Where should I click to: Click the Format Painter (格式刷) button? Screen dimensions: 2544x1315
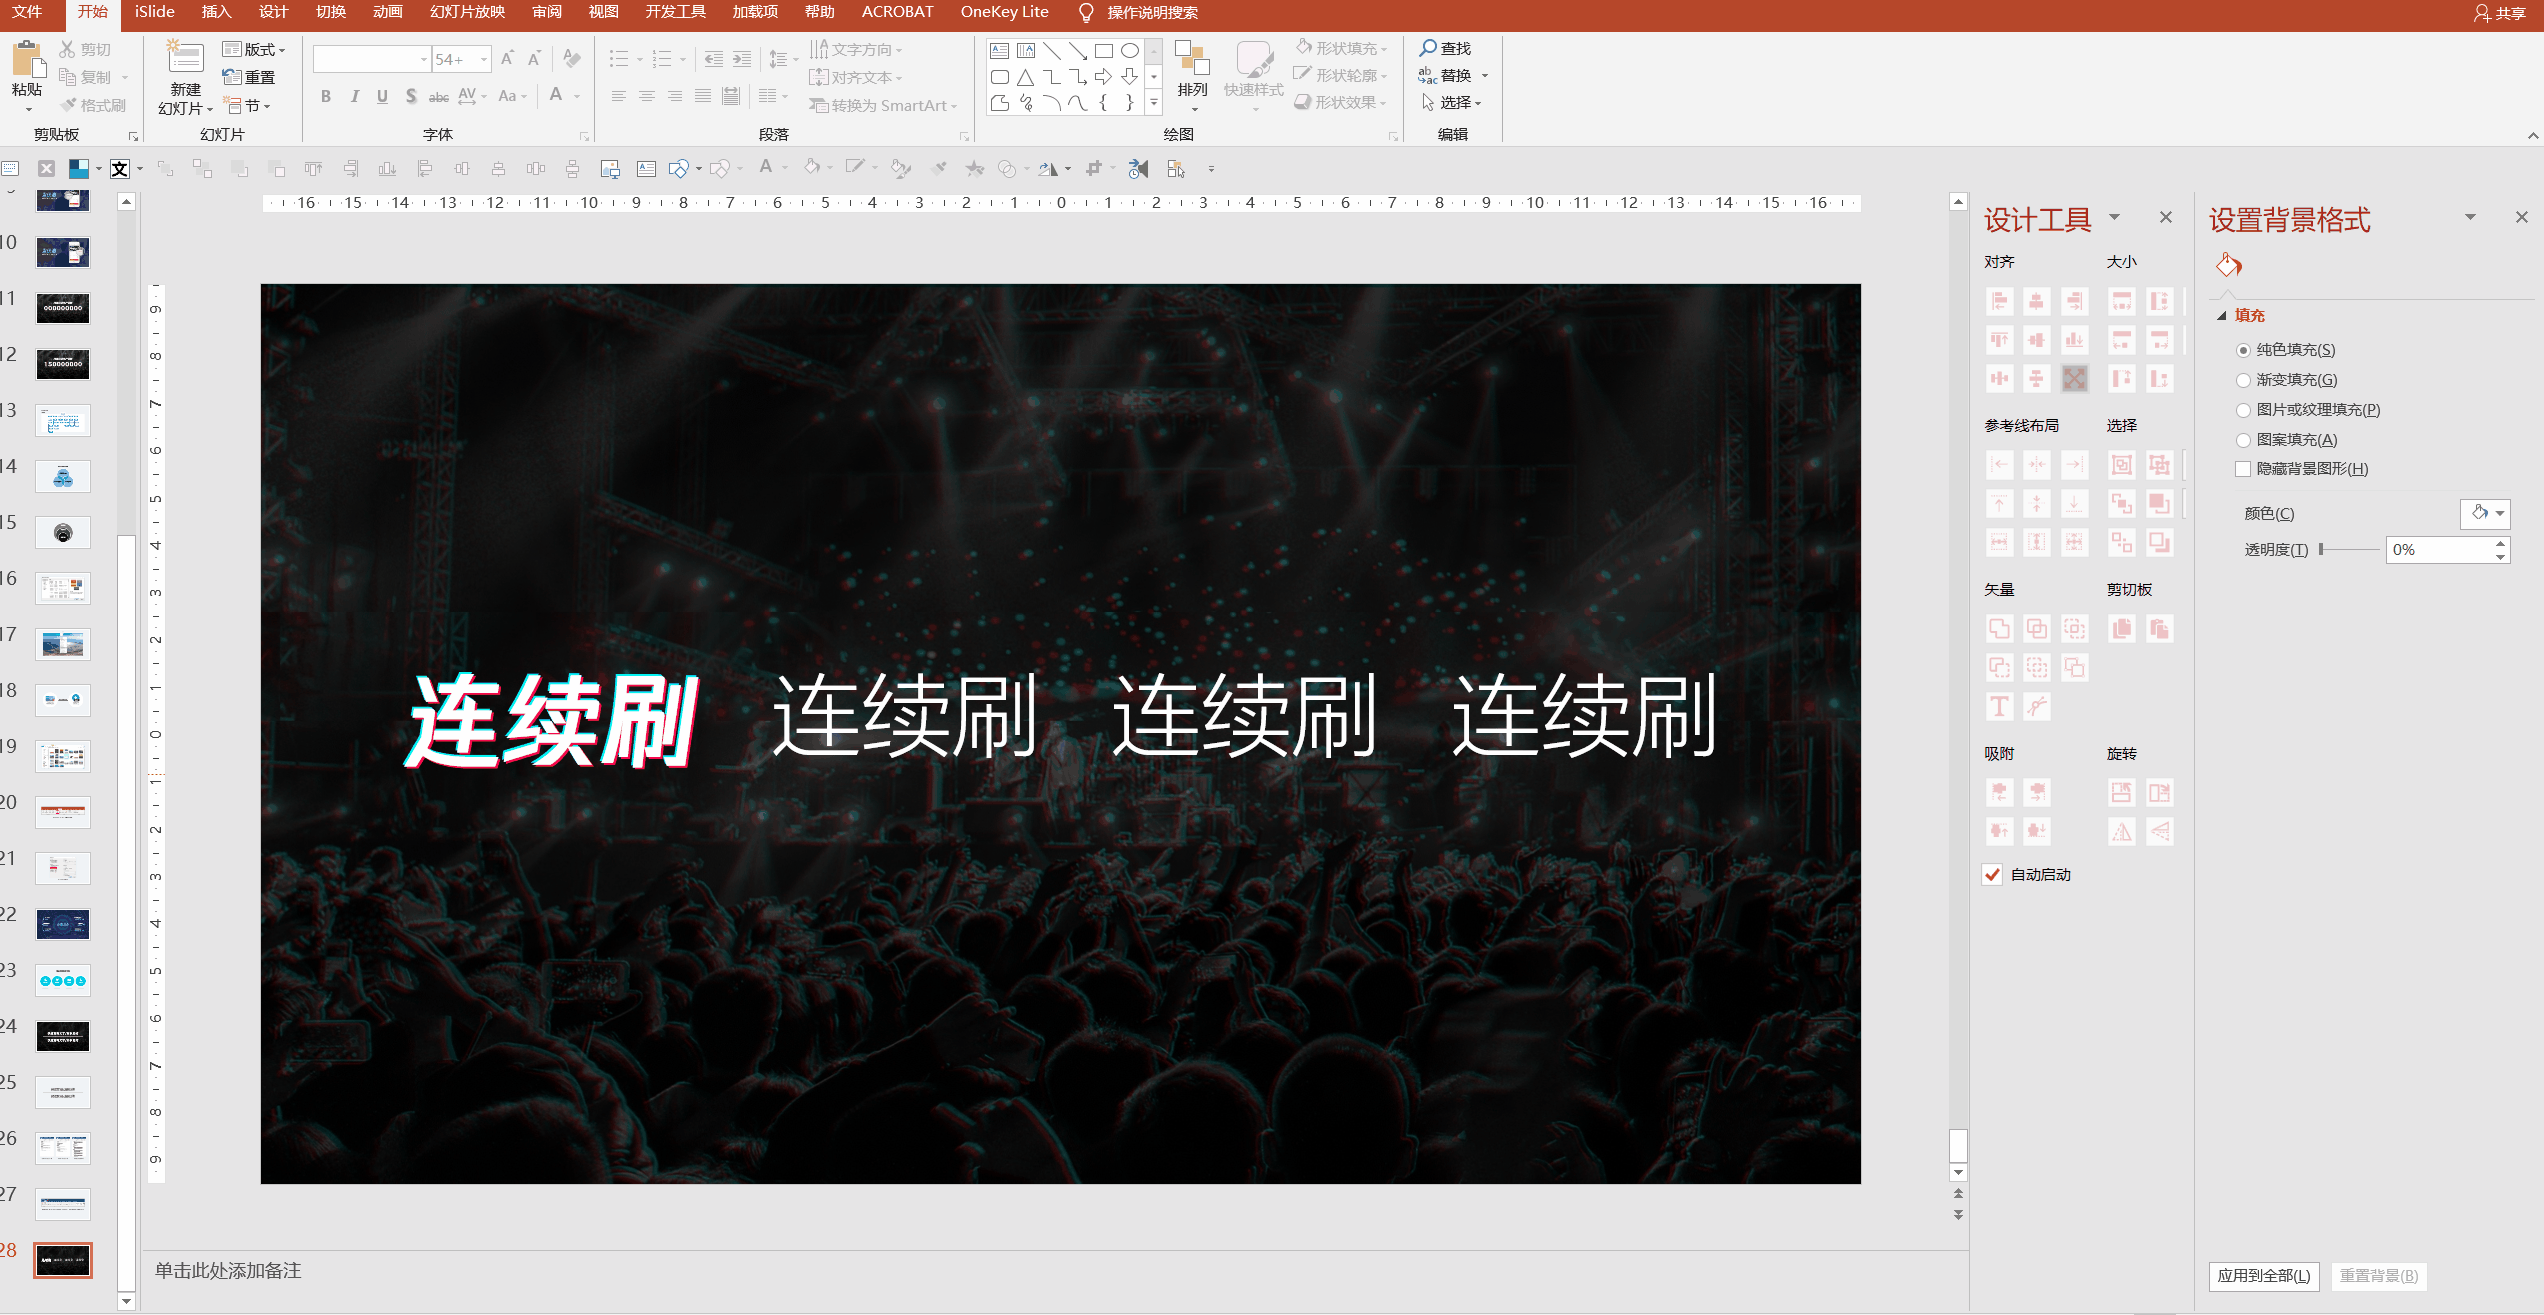[93, 105]
